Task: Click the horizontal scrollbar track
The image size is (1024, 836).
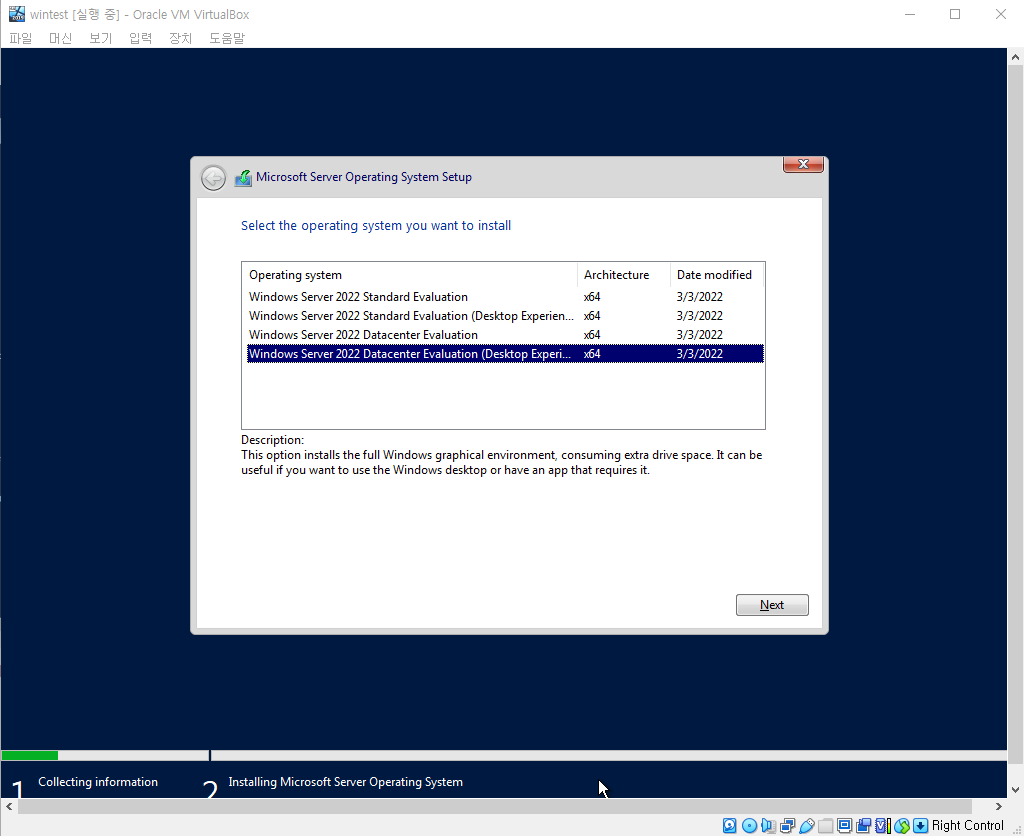Action: pyautogui.click(x=495, y=807)
